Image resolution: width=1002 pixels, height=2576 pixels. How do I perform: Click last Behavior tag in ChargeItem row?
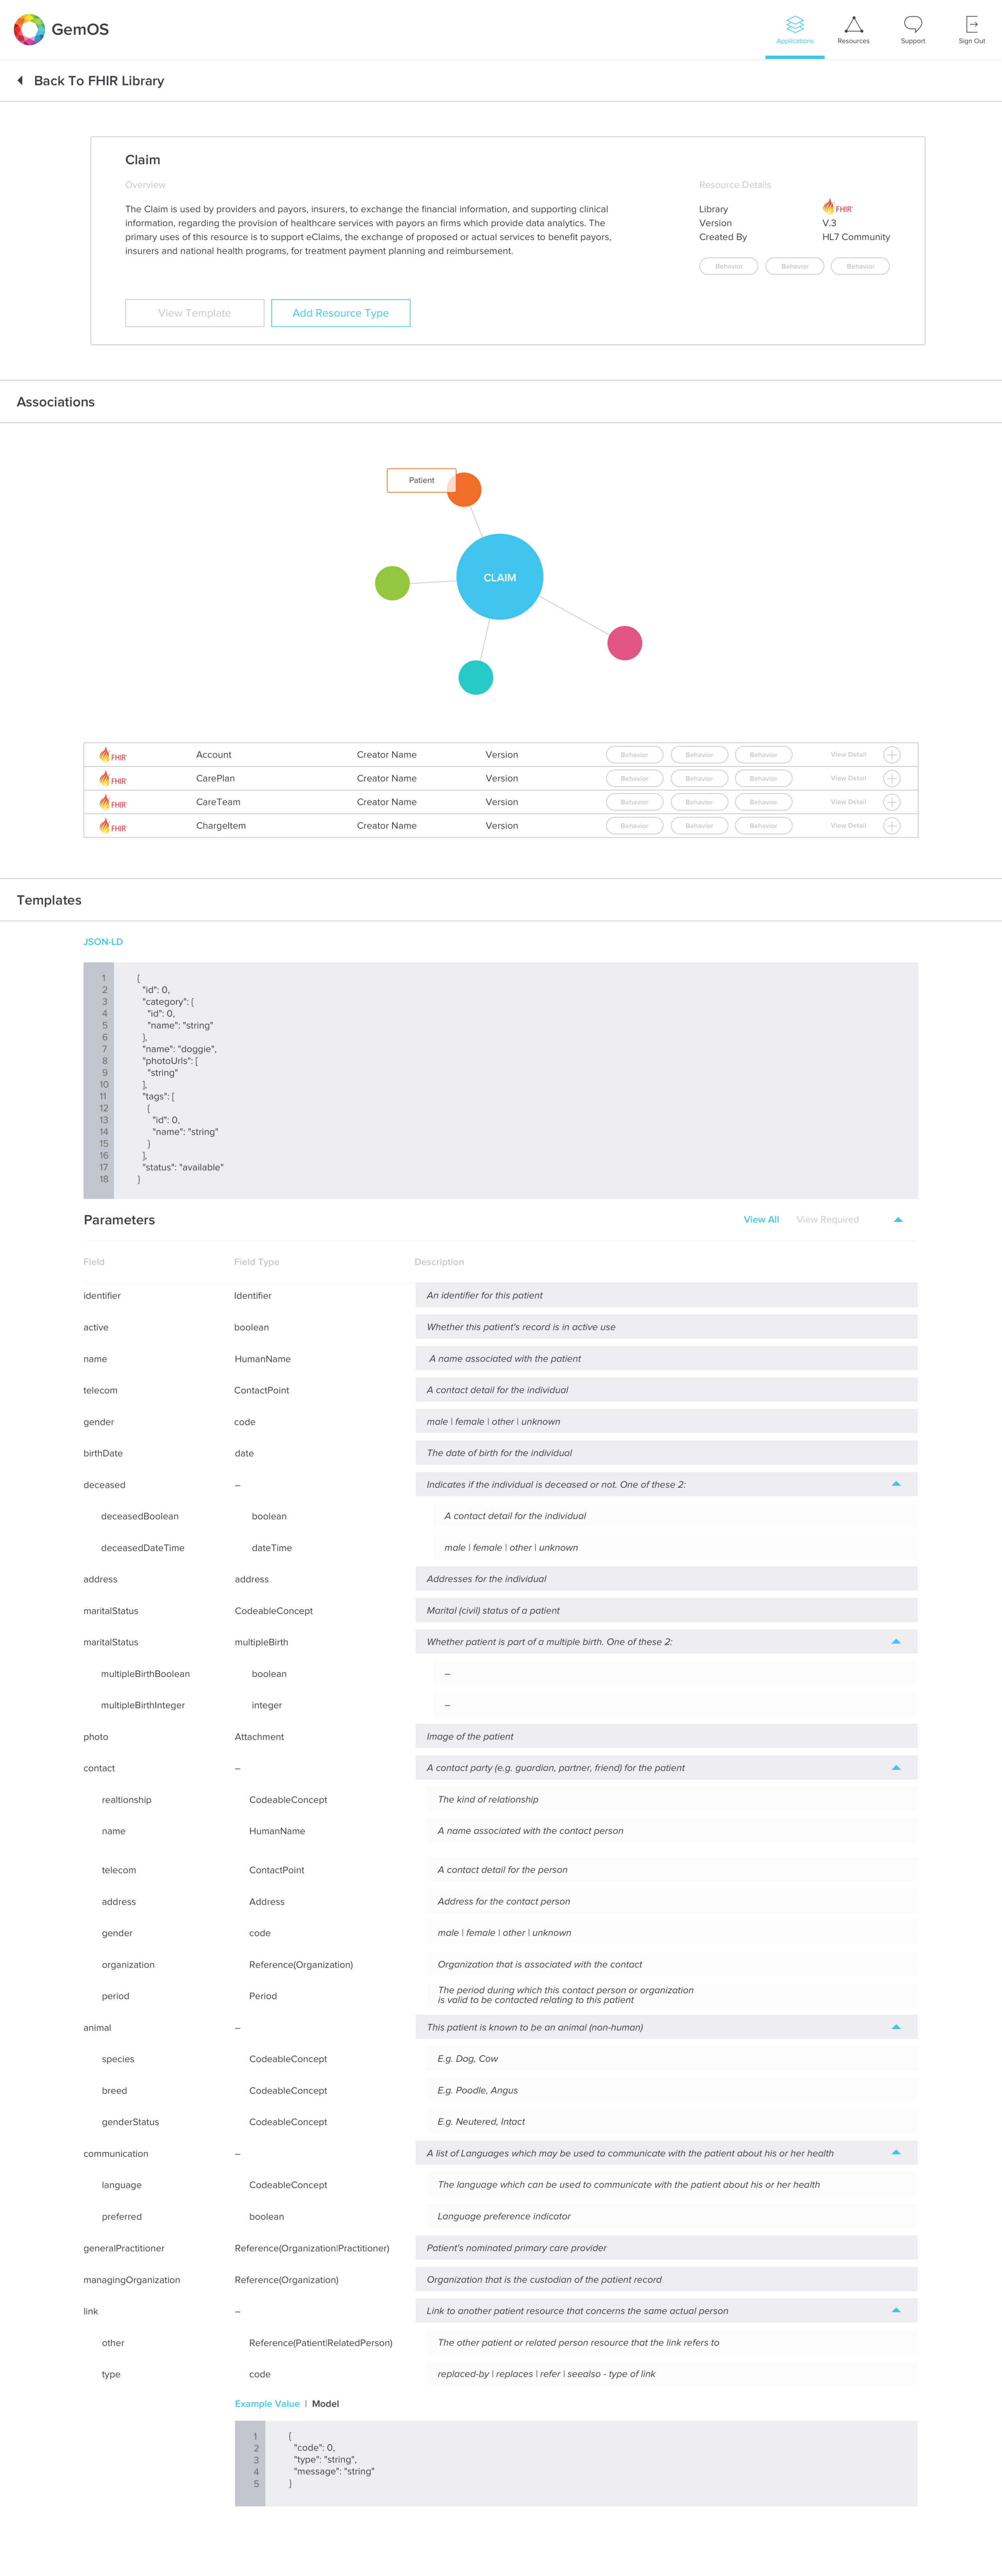[763, 826]
